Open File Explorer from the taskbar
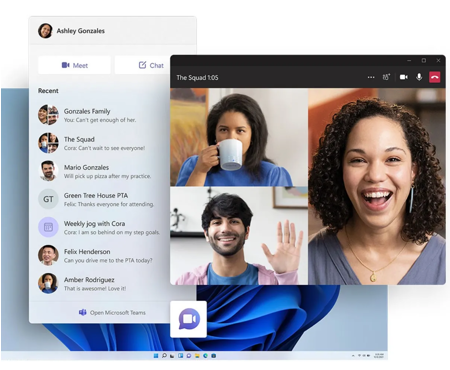 [x=197, y=356]
